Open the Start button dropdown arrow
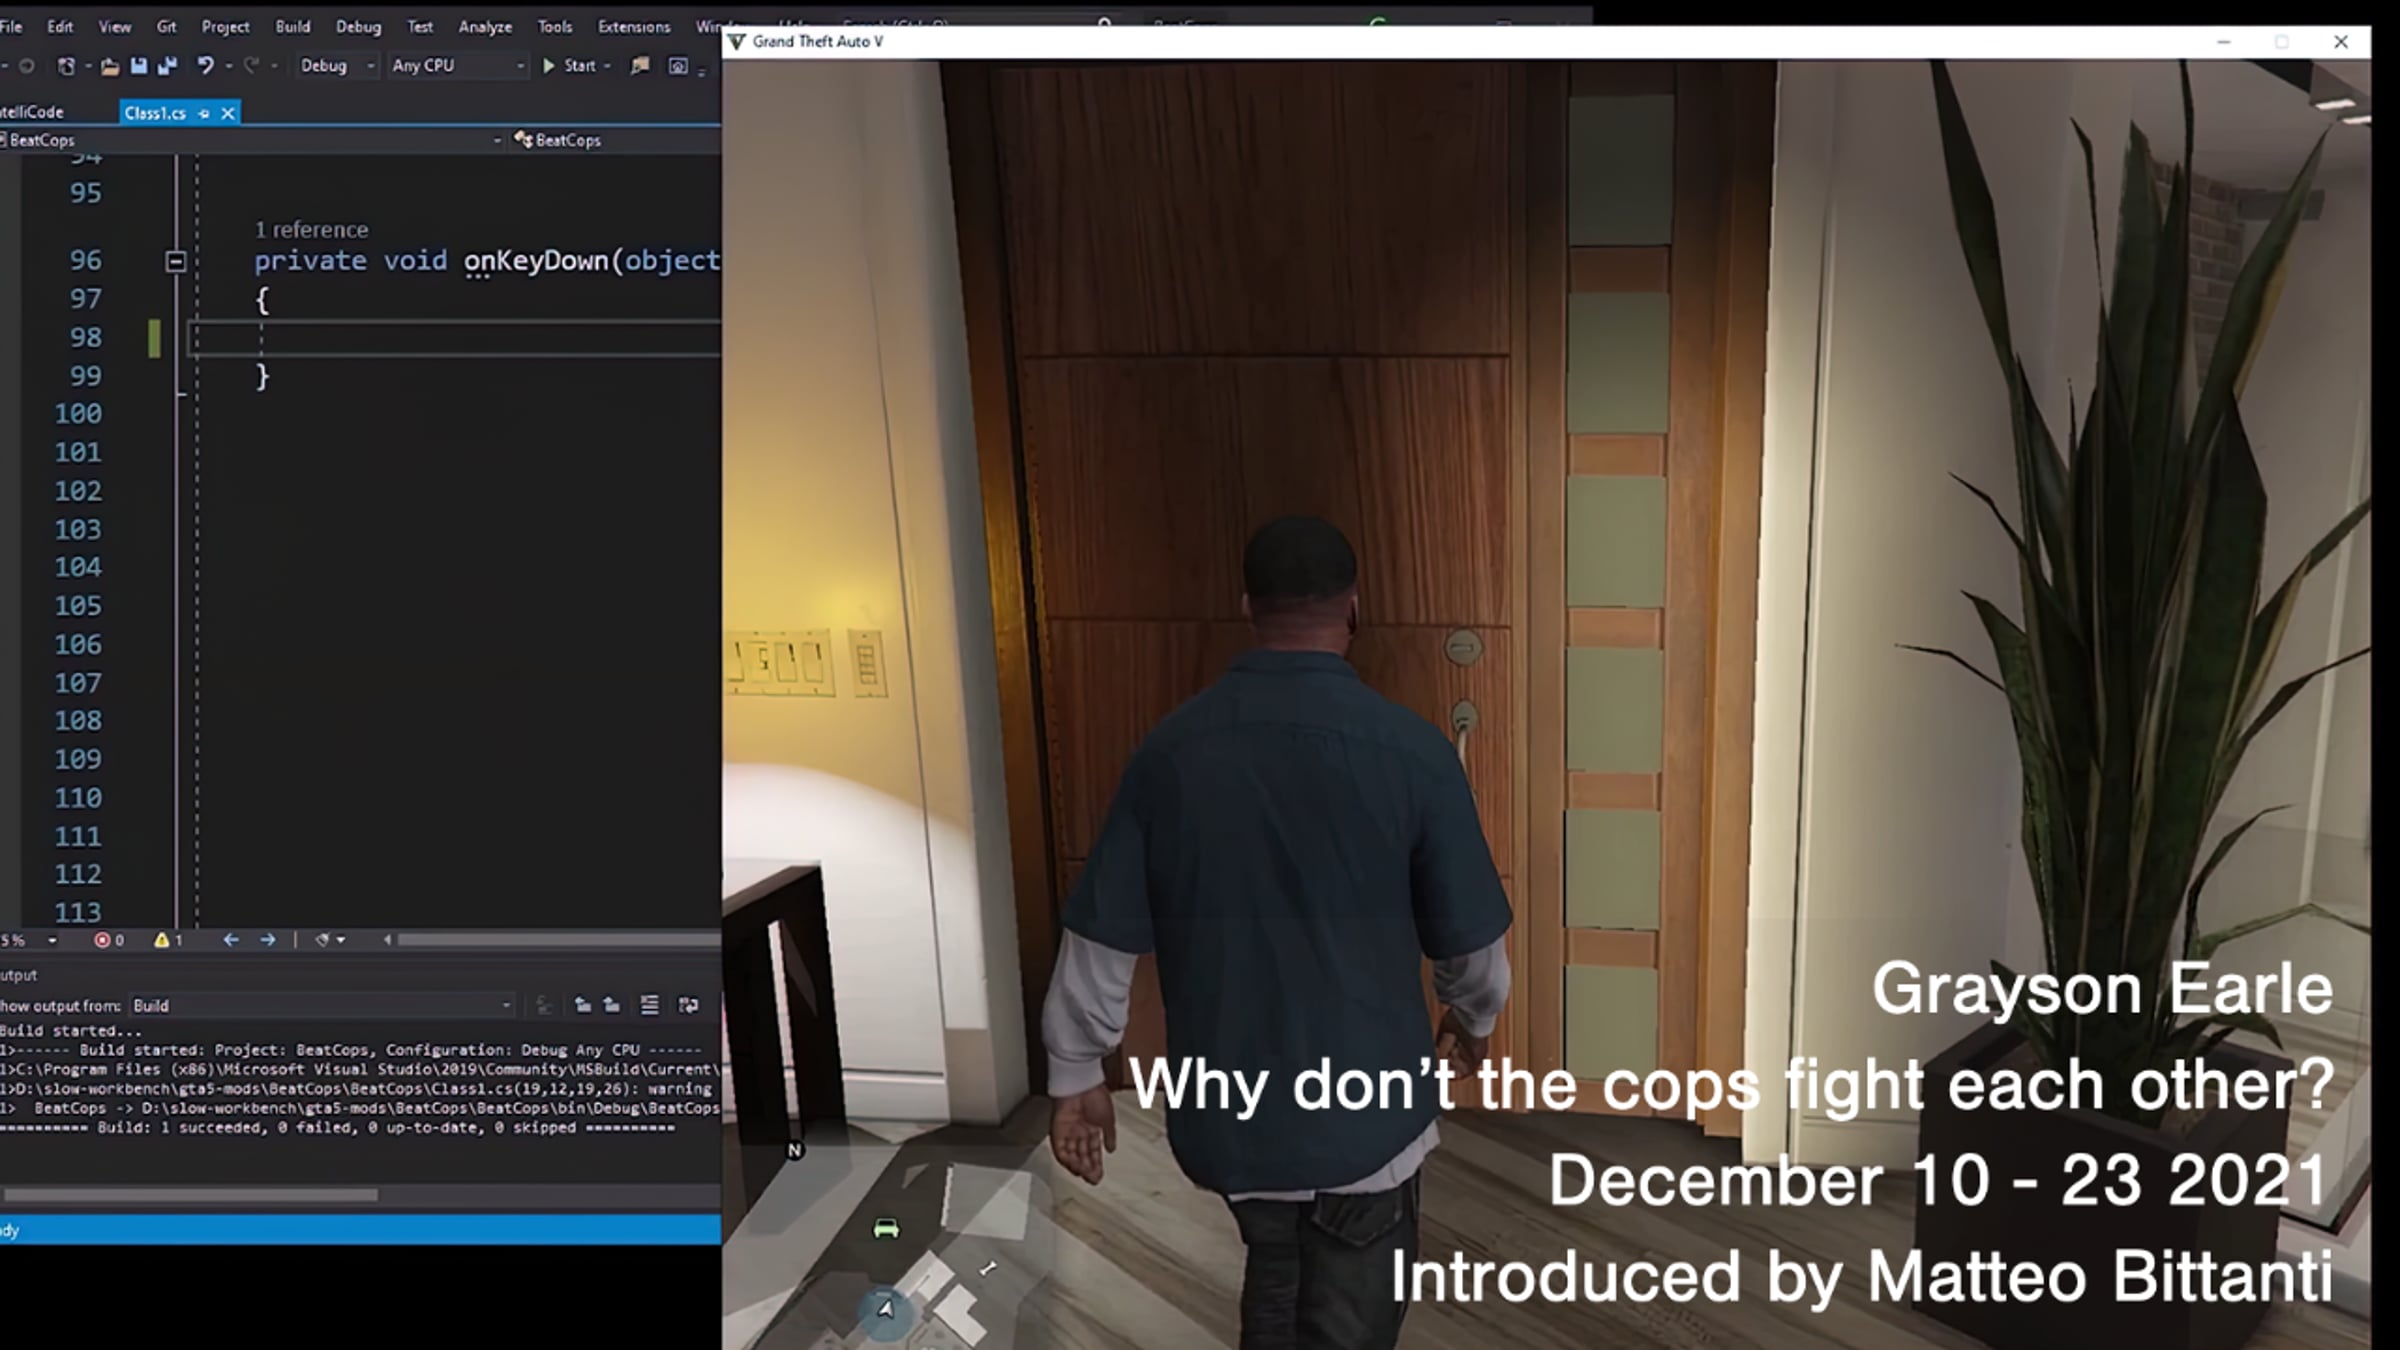Screen dimensions: 2400x1350 (607, 66)
